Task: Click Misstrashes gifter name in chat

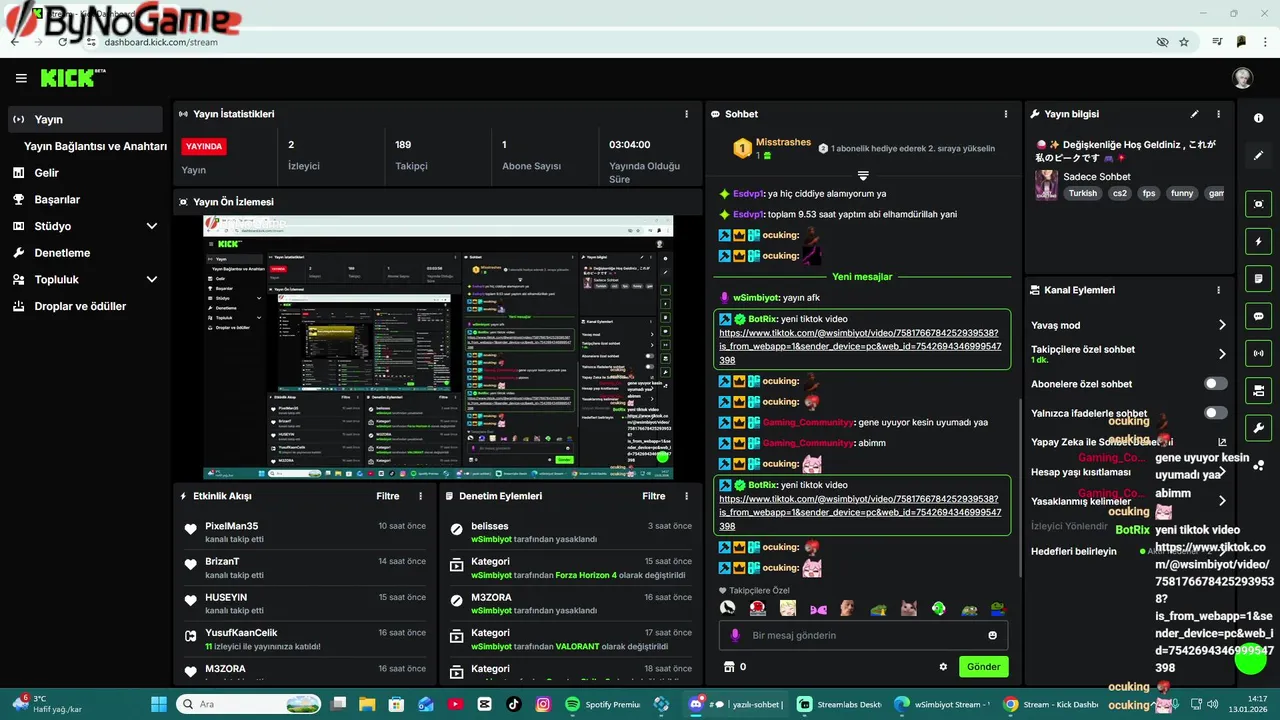Action: point(783,142)
